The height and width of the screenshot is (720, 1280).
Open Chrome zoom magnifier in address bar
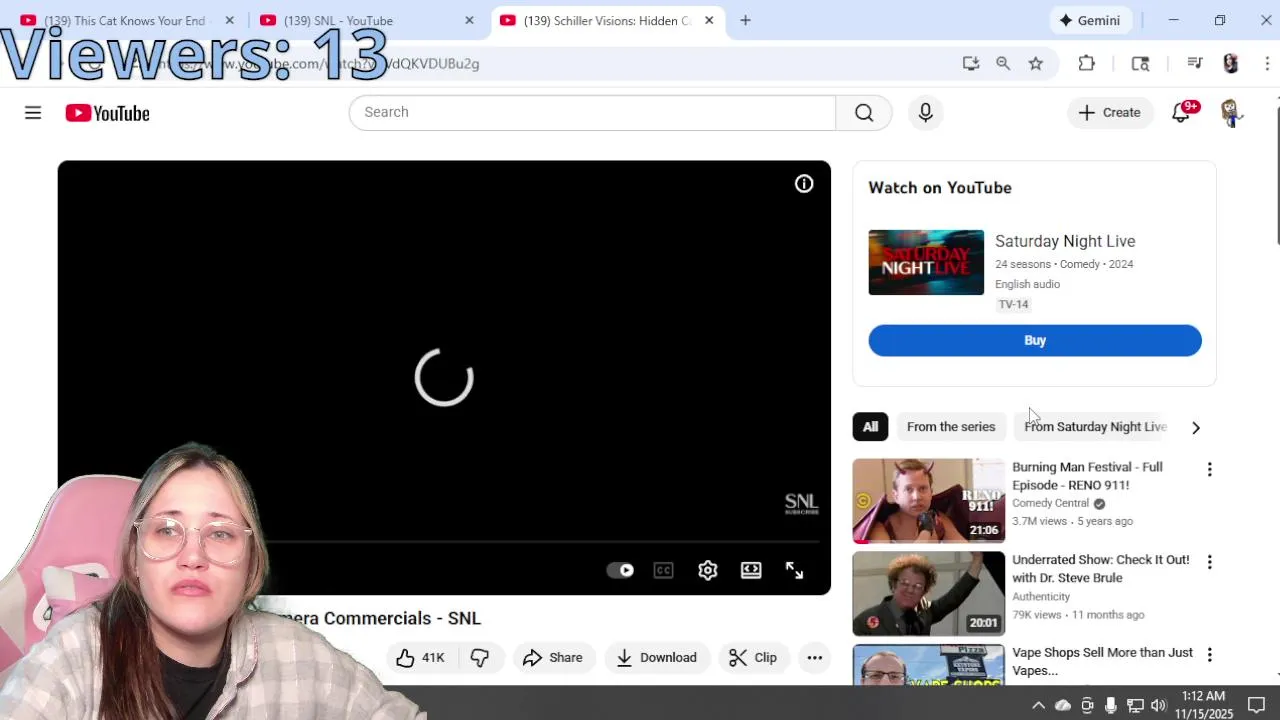point(1003,63)
